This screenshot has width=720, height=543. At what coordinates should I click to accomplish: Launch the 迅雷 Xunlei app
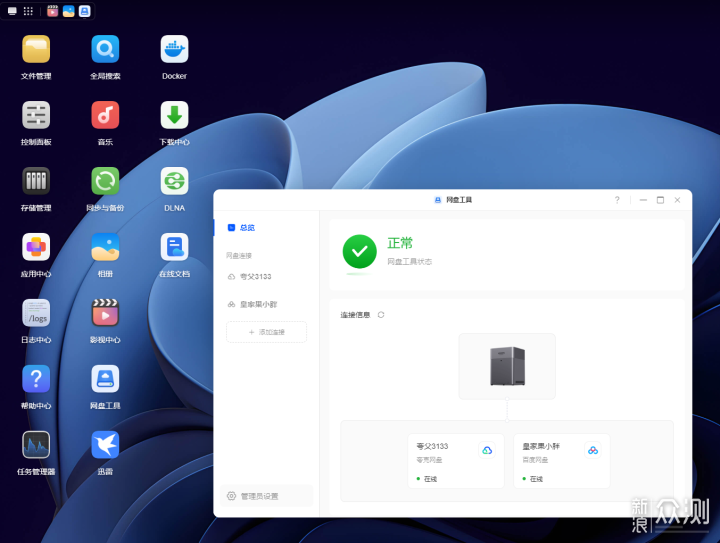point(105,445)
